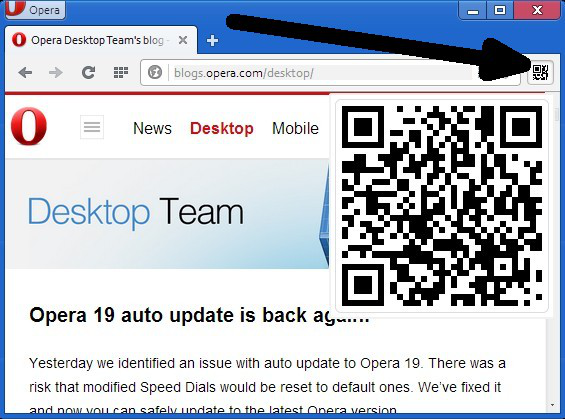Click the Desktop Team banner heading

point(136,213)
